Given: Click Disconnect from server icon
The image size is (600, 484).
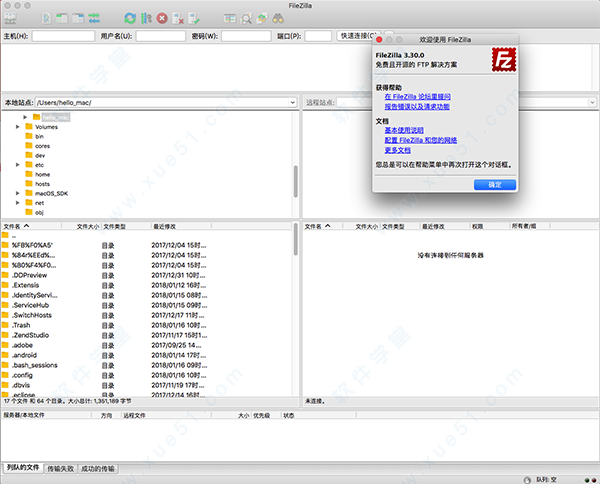Looking at the screenshot, I should [x=178, y=18].
